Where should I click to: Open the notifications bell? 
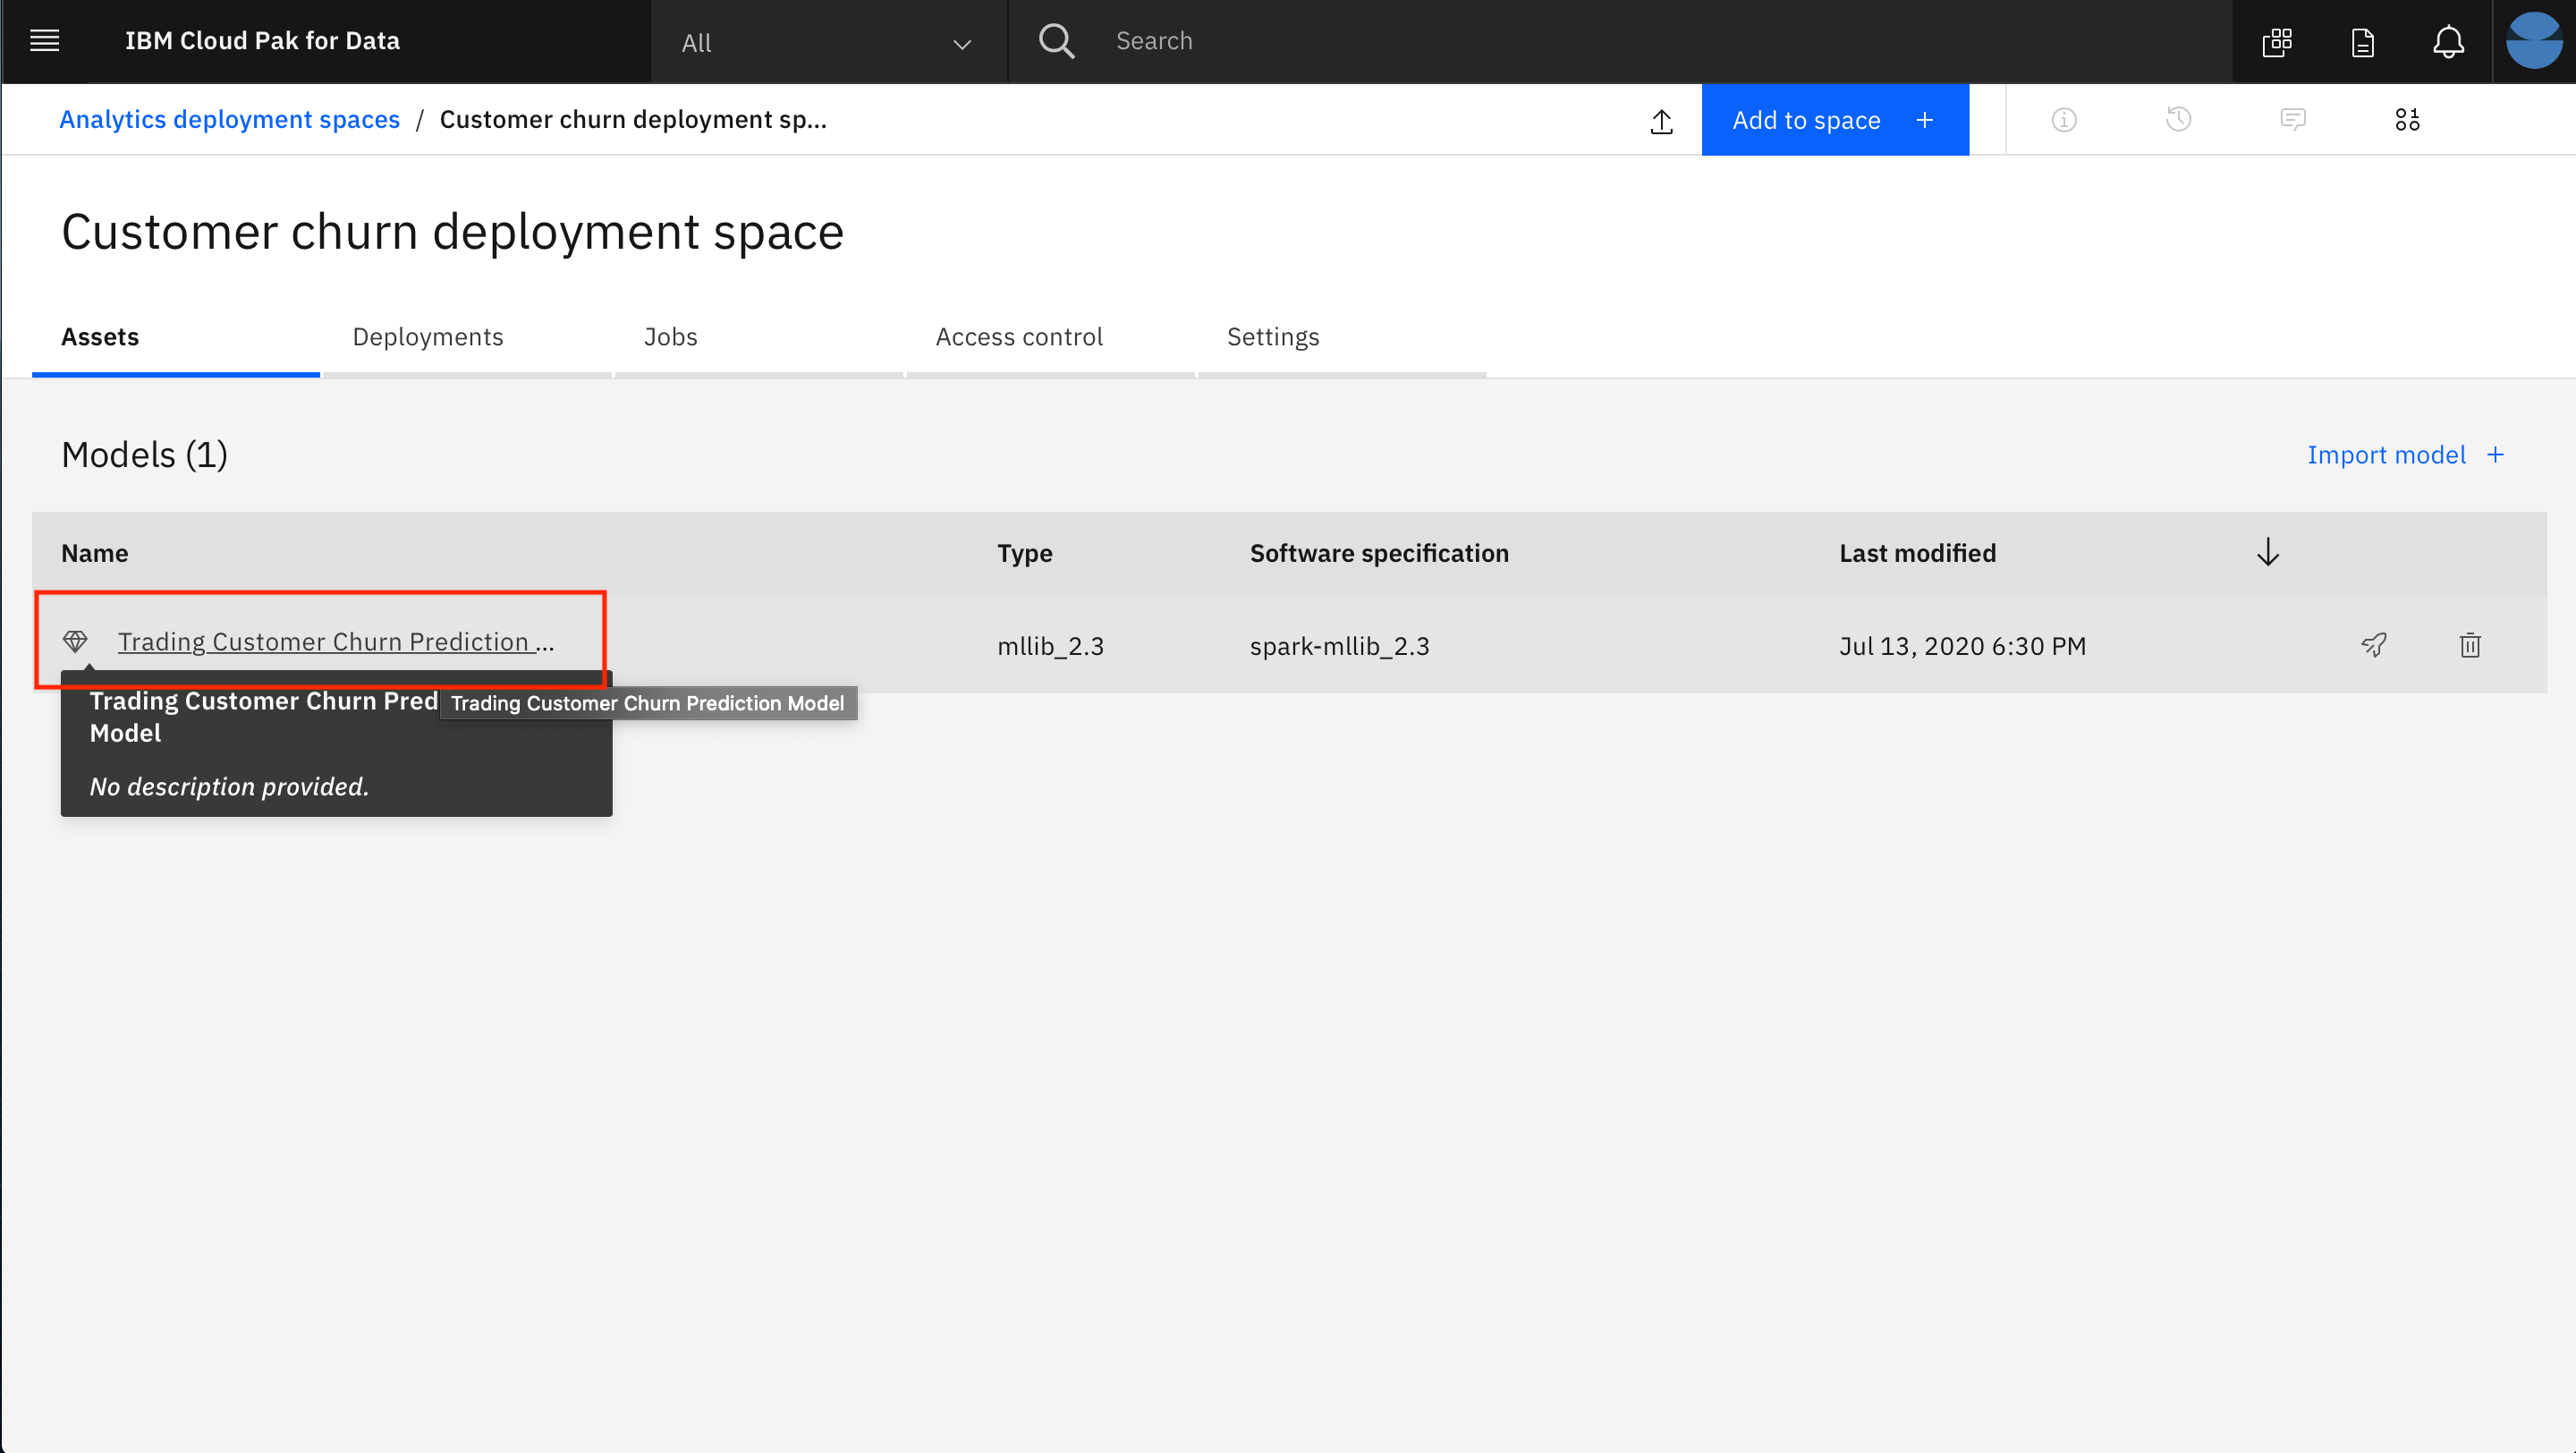2448,42
